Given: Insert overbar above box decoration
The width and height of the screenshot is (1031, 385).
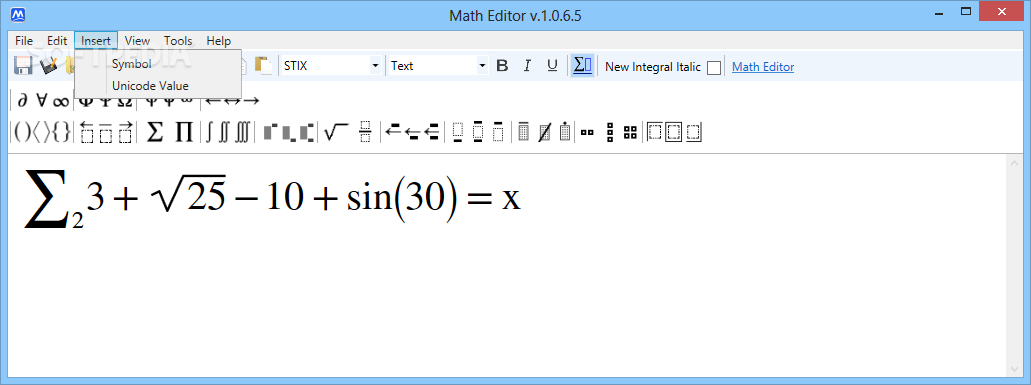Looking at the screenshot, I should click(106, 133).
